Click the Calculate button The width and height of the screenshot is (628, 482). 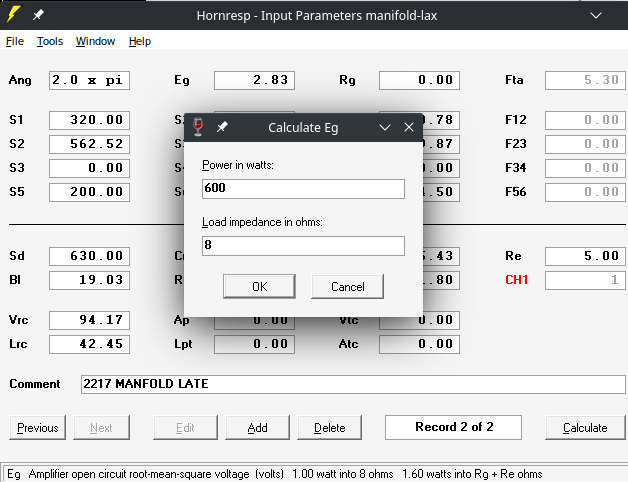click(585, 428)
